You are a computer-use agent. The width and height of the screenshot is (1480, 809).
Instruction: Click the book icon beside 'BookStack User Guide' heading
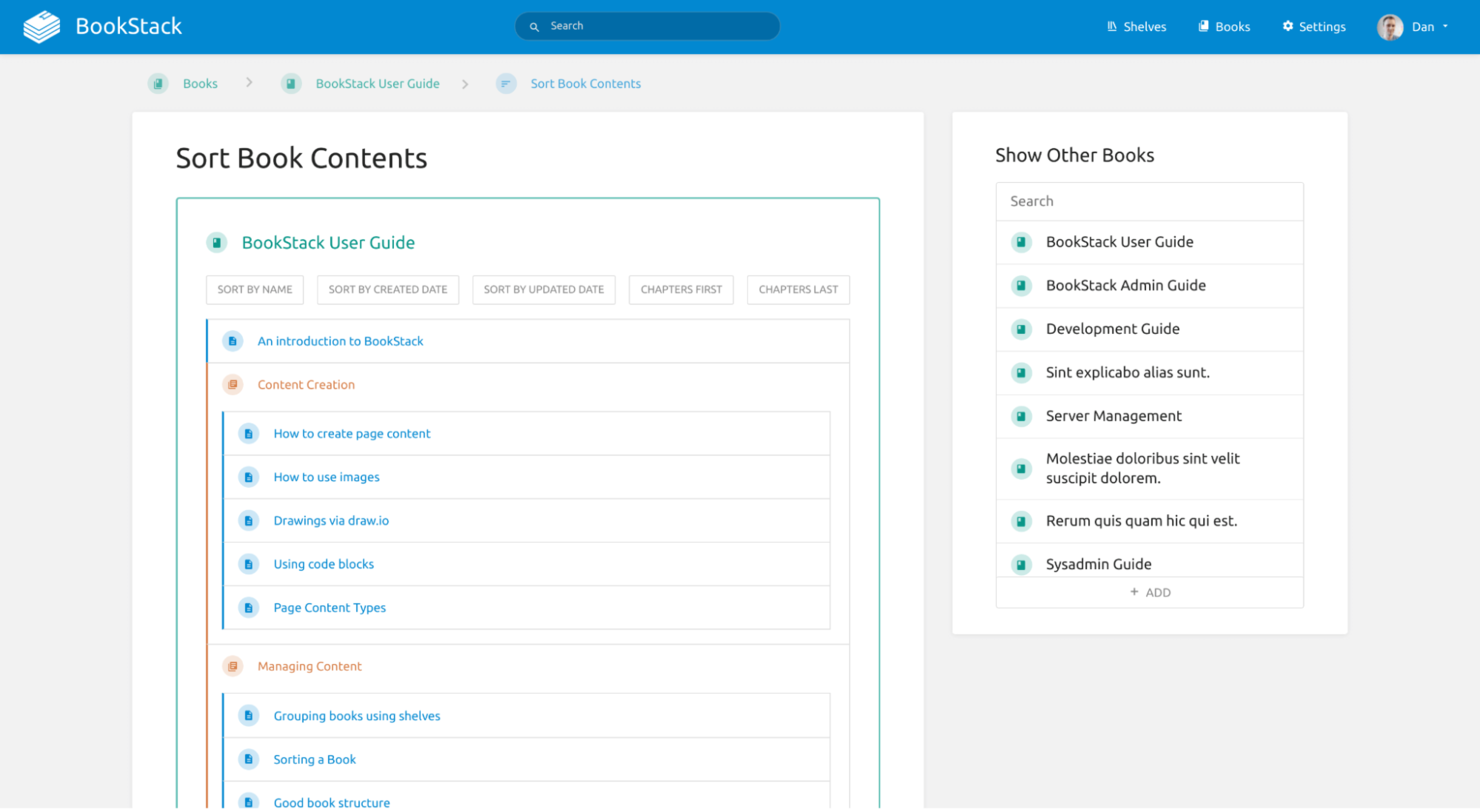pos(217,242)
